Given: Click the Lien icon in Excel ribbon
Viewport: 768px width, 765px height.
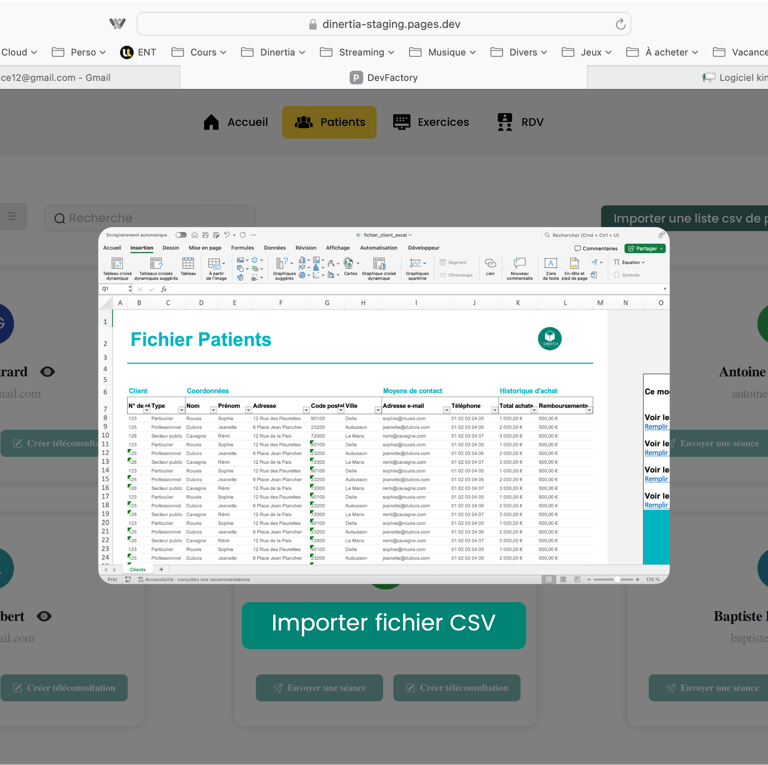Looking at the screenshot, I should (x=490, y=263).
